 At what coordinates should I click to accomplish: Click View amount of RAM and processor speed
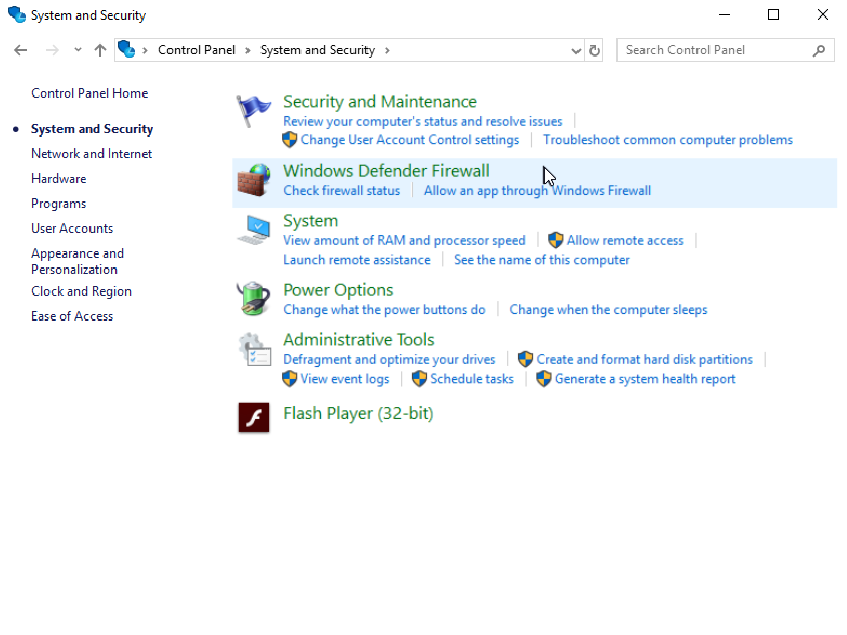click(404, 240)
